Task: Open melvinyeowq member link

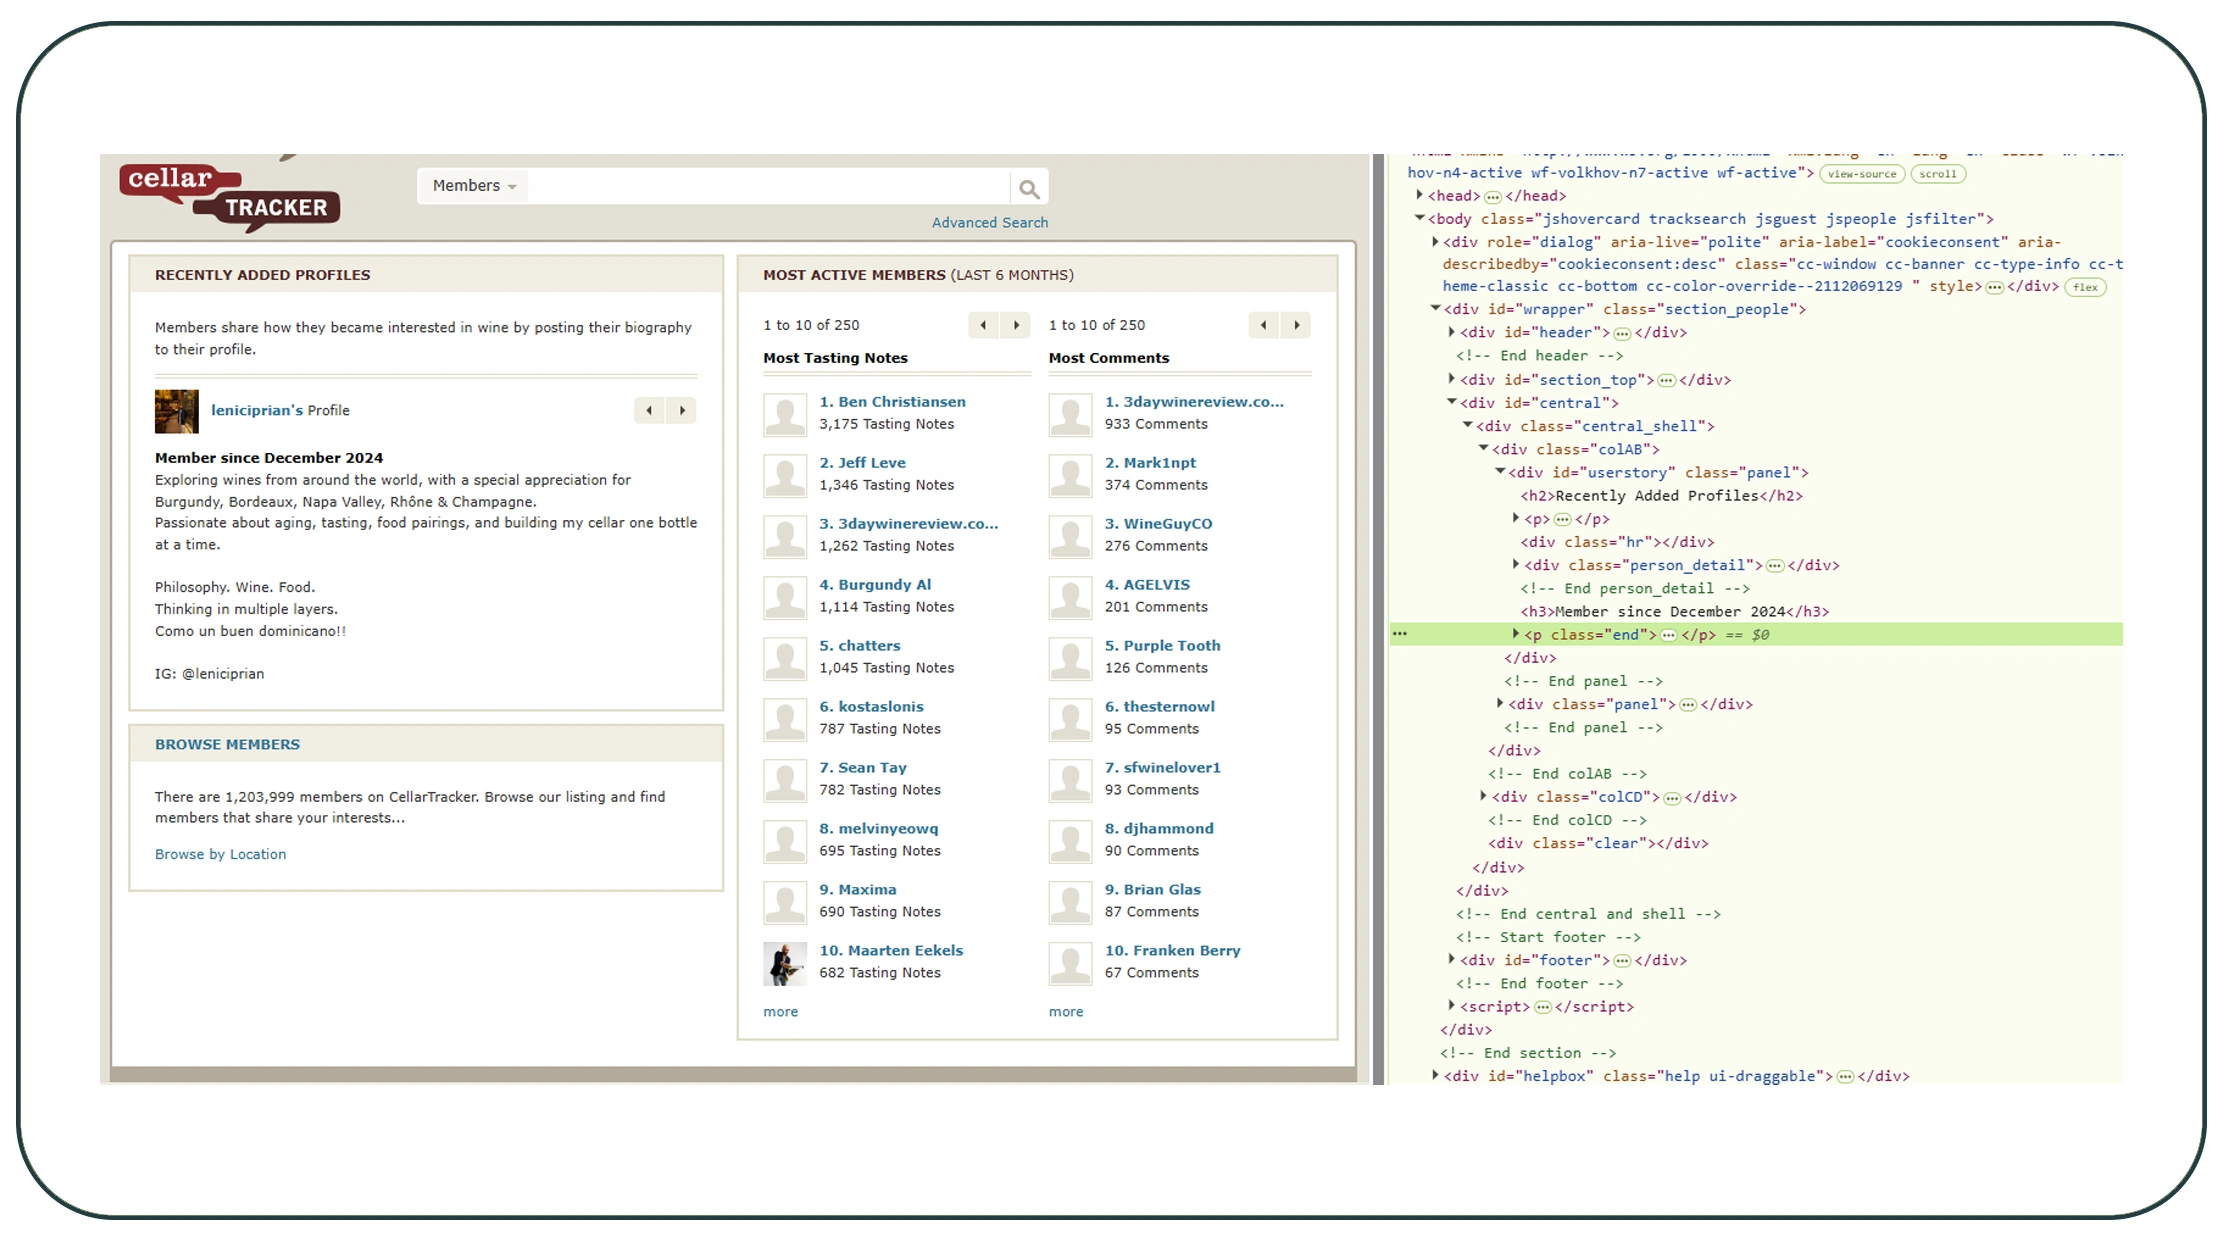Action: click(x=879, y=829)
